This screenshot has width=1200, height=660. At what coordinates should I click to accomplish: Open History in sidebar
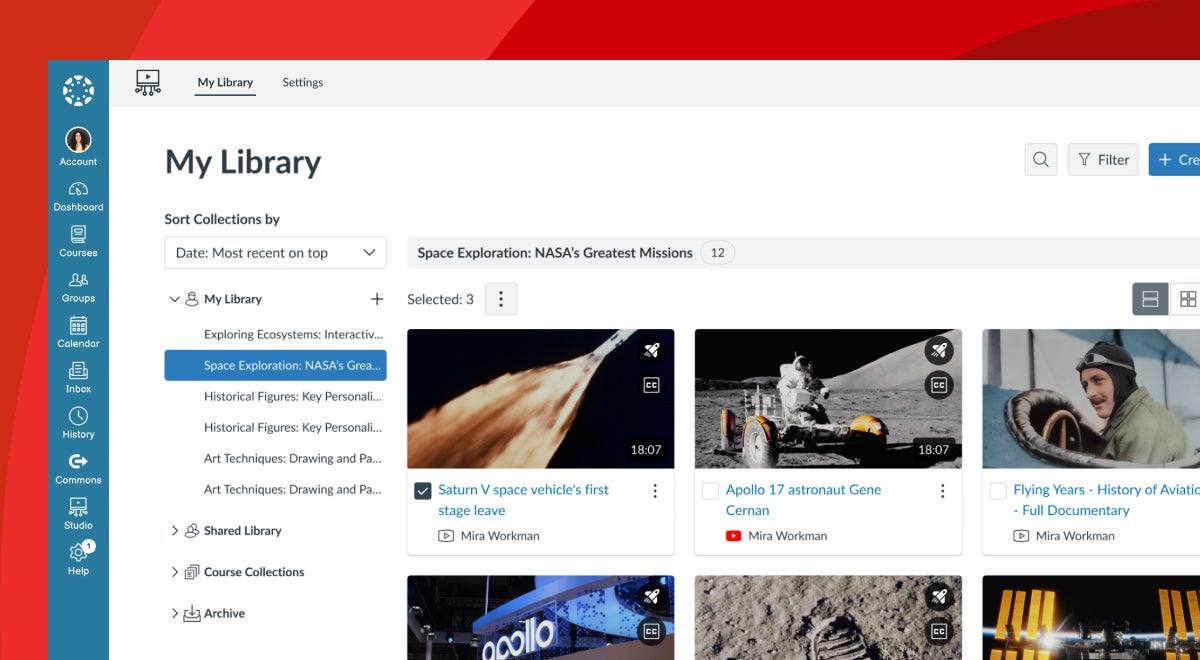(x=78, y=423)
